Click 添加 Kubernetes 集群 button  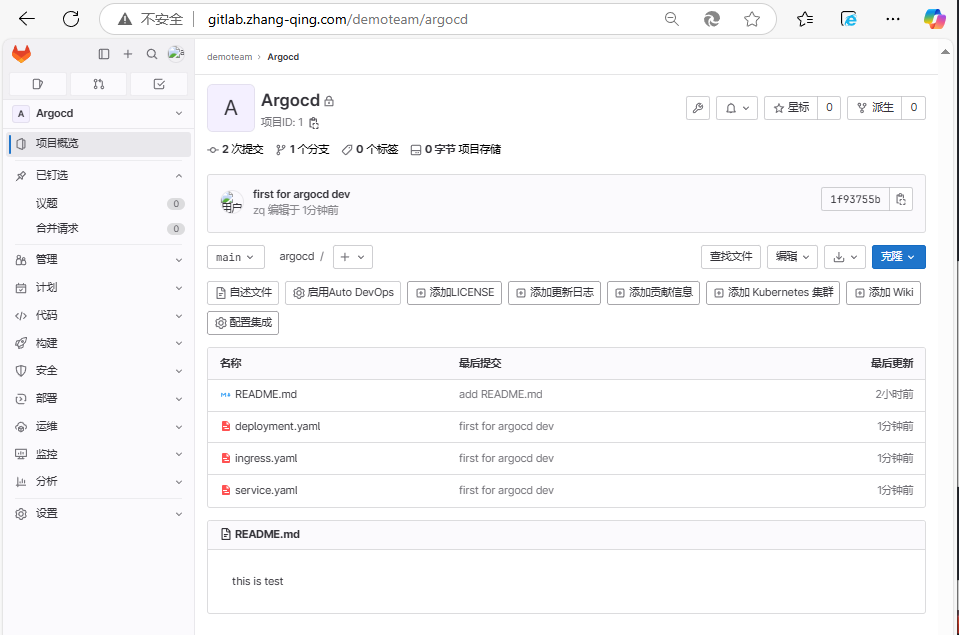[773, 292]
